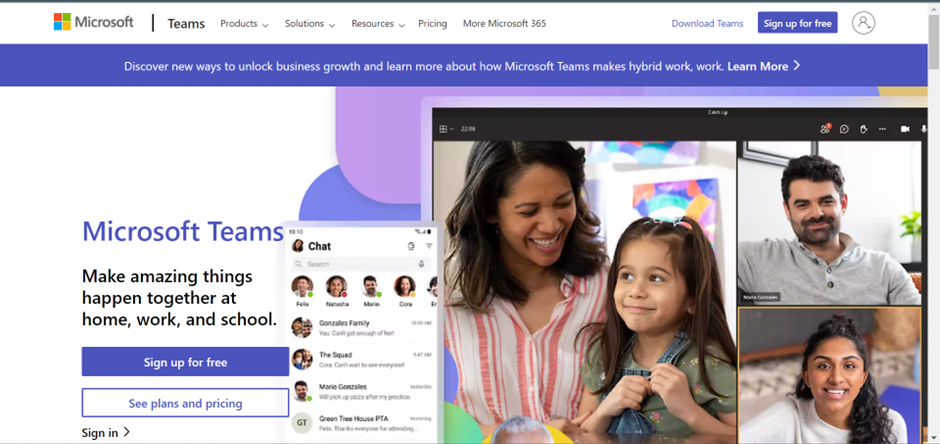Click the Microsoft logo
This screenshot has height=444, width=940.
(x=94, y=22)
